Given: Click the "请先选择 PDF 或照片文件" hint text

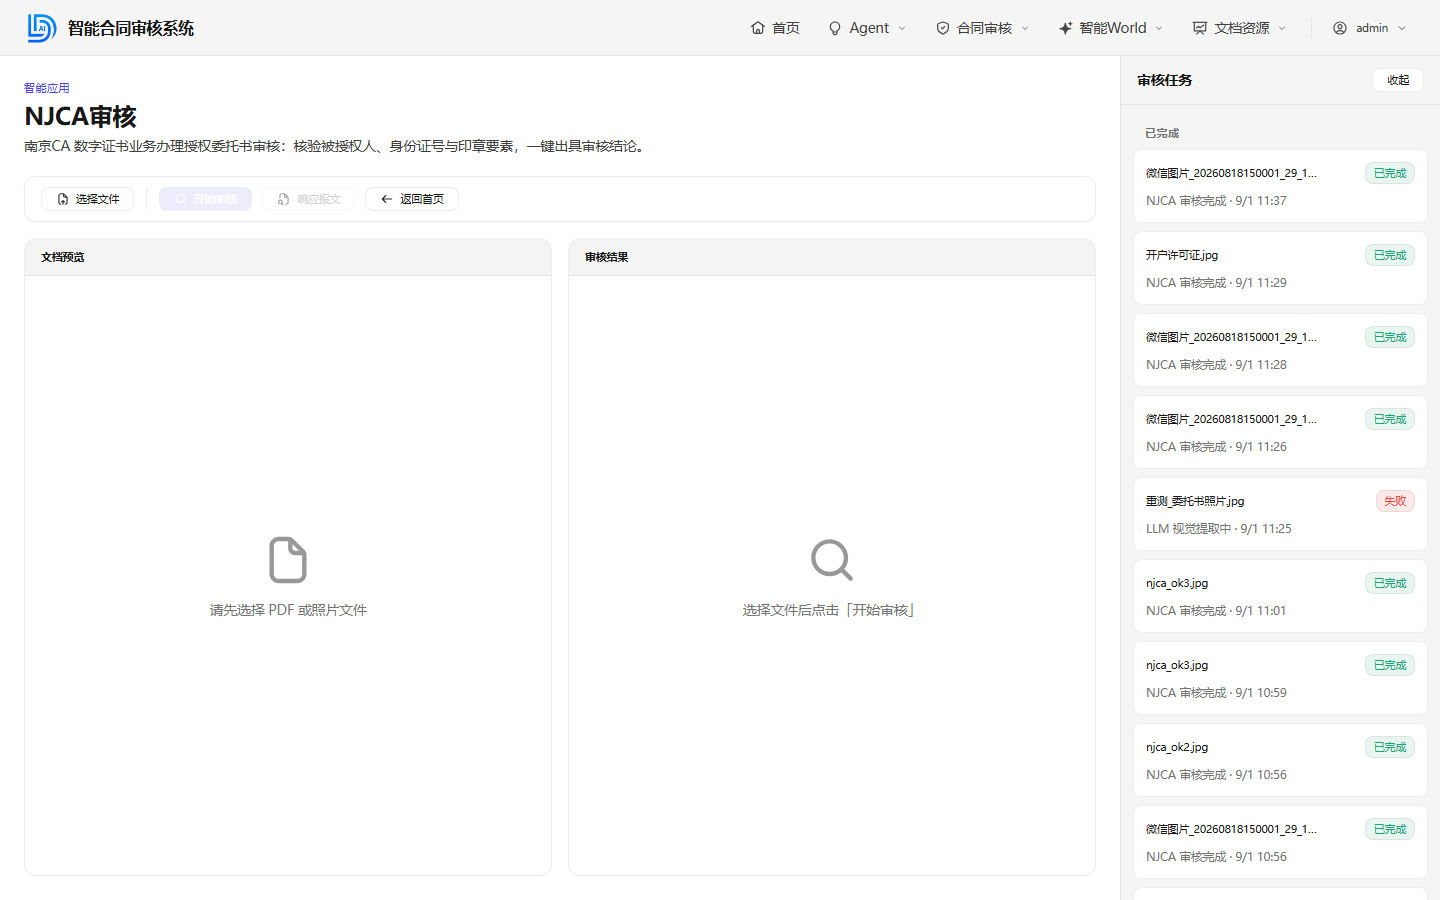Looking at the screenshot, I should tap(288, 610).
